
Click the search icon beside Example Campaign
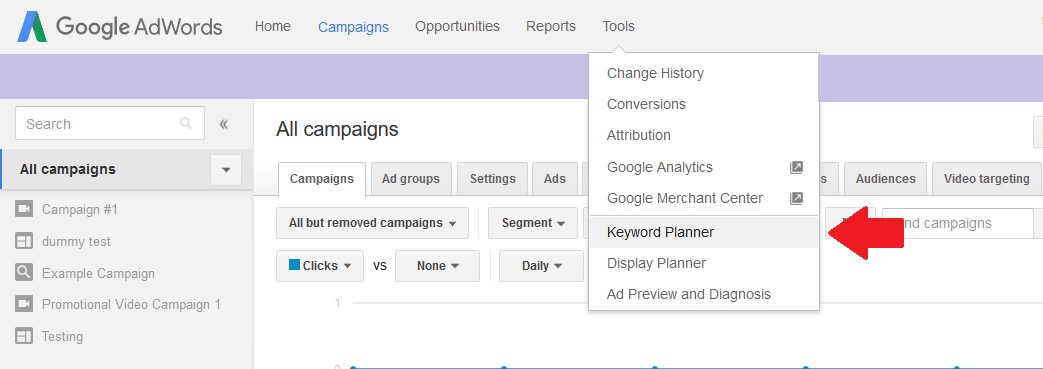click(24, 273)
